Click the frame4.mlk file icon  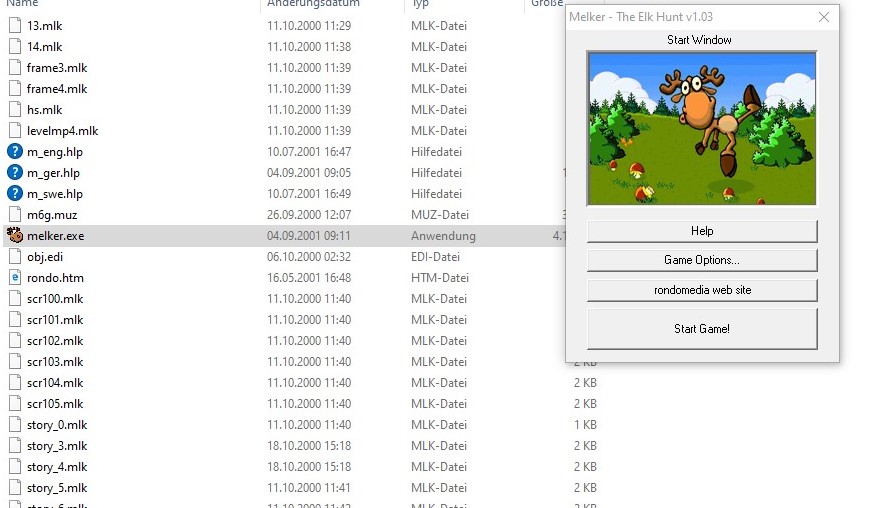pos(15,89)
